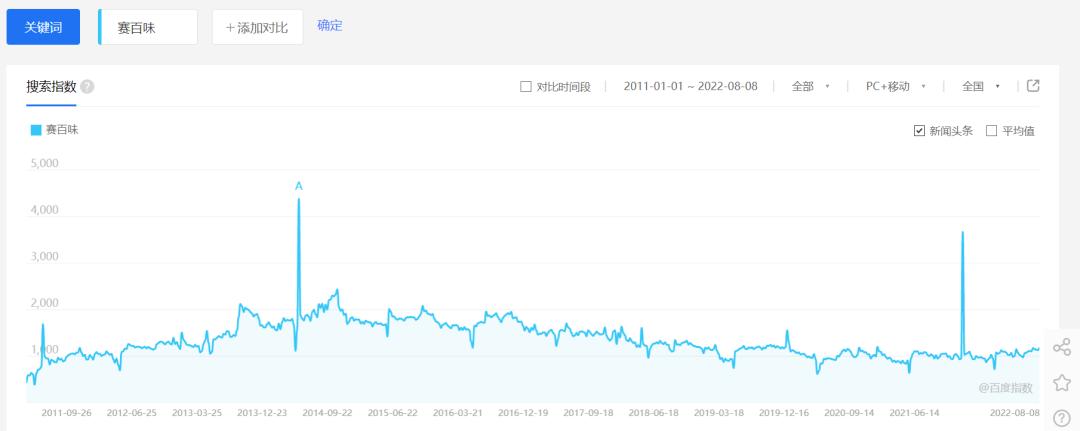
Task: Click the 2019-12-16 x-axis date label
Action: click(x=784, y=413)
